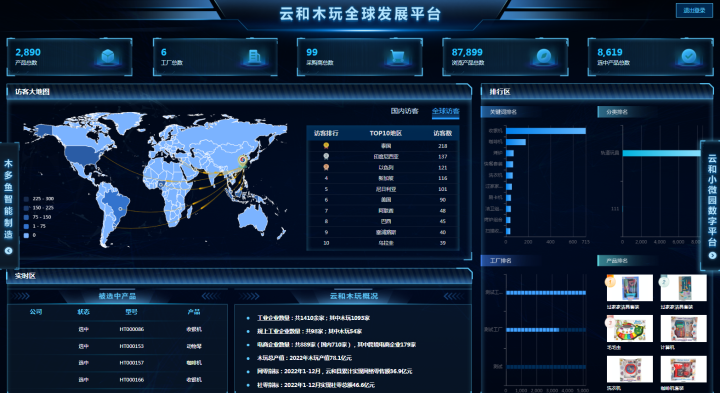Click the 木玩总产值 78.1亿元 overview line
The width and height of the screenshot is (720, 393).
[304, 358]
